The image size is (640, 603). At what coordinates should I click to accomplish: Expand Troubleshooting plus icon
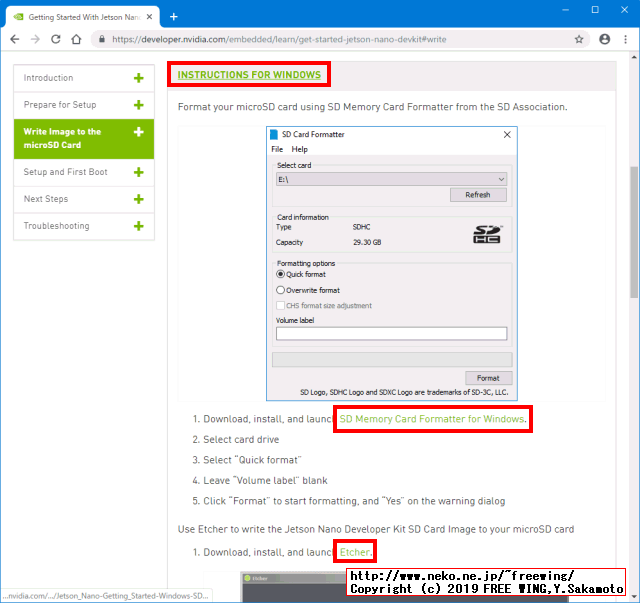[x=139, y=226]
